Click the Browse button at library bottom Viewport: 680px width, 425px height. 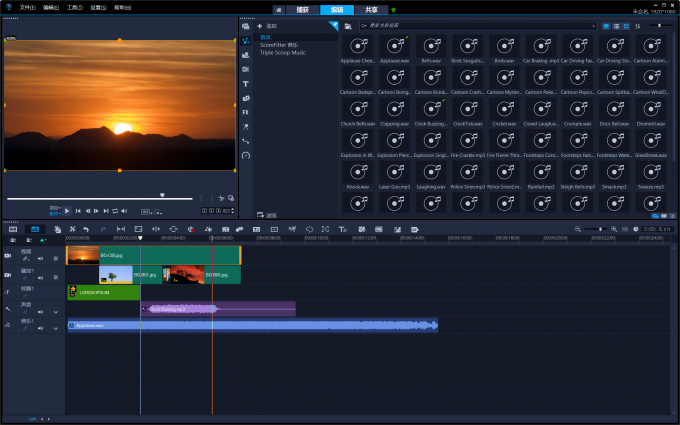[x=267, y=215]
